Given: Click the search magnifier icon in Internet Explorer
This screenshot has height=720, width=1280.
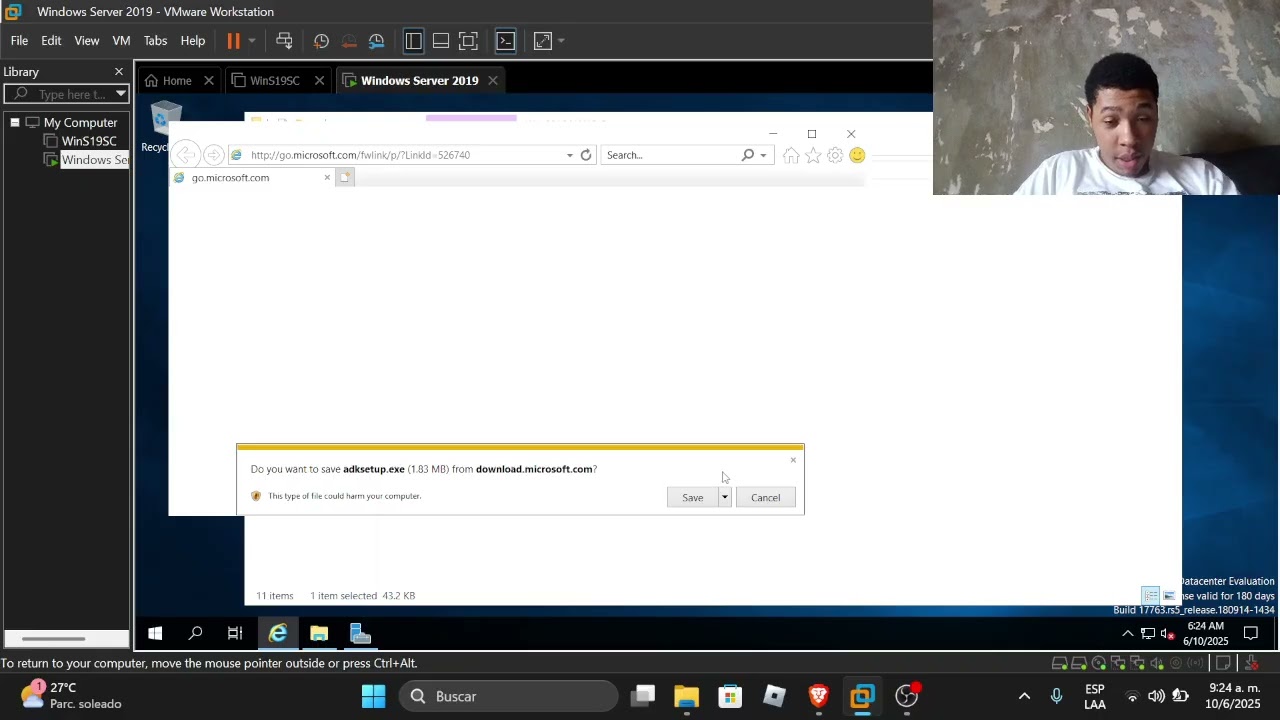Looking at the screenshot, I should (748, 155).
